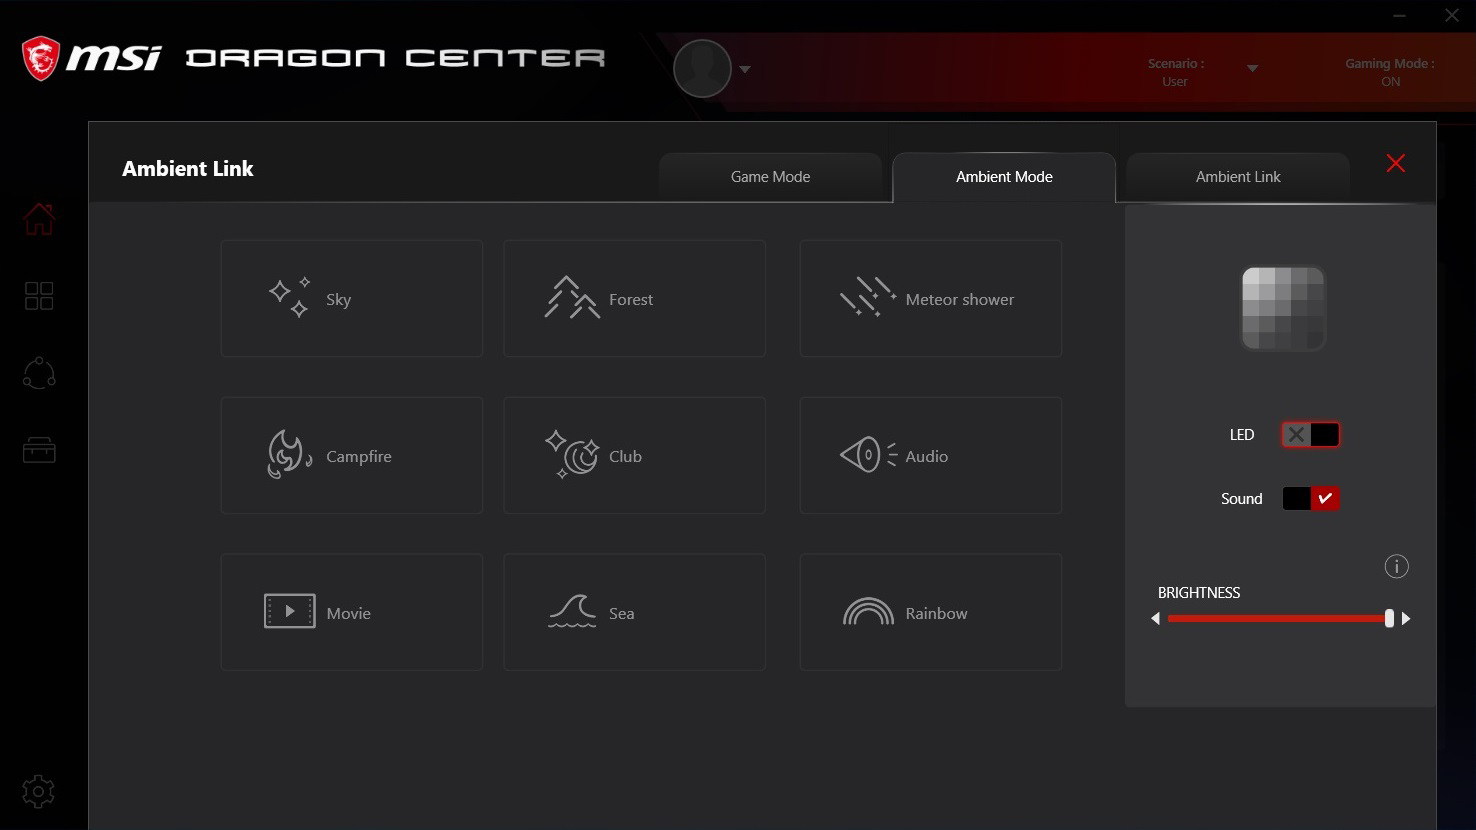The image size is (1476, 830).
Task: Open the Home icon in sidebar
Action: [x=39, y=218]
